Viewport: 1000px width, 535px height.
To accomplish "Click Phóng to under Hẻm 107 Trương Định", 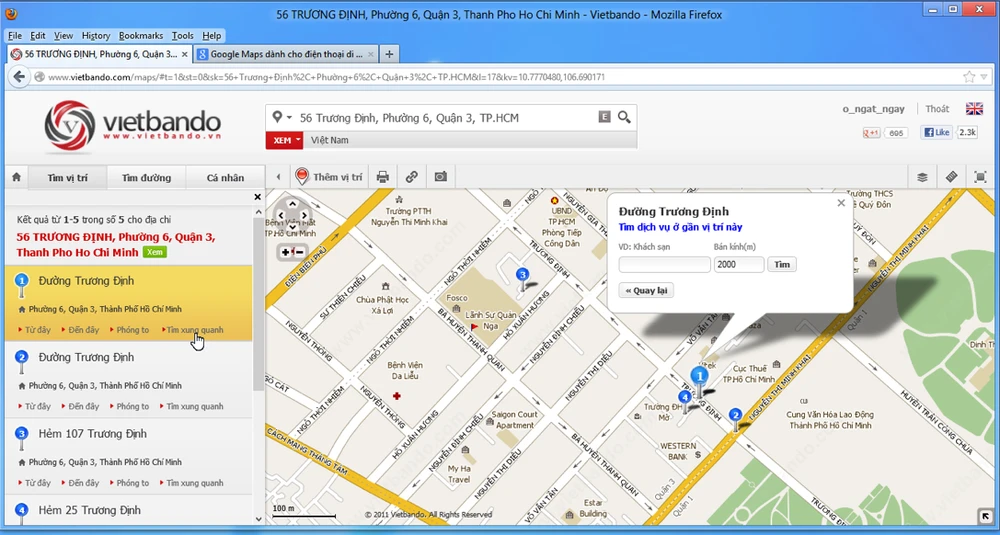I will (132, 483).
